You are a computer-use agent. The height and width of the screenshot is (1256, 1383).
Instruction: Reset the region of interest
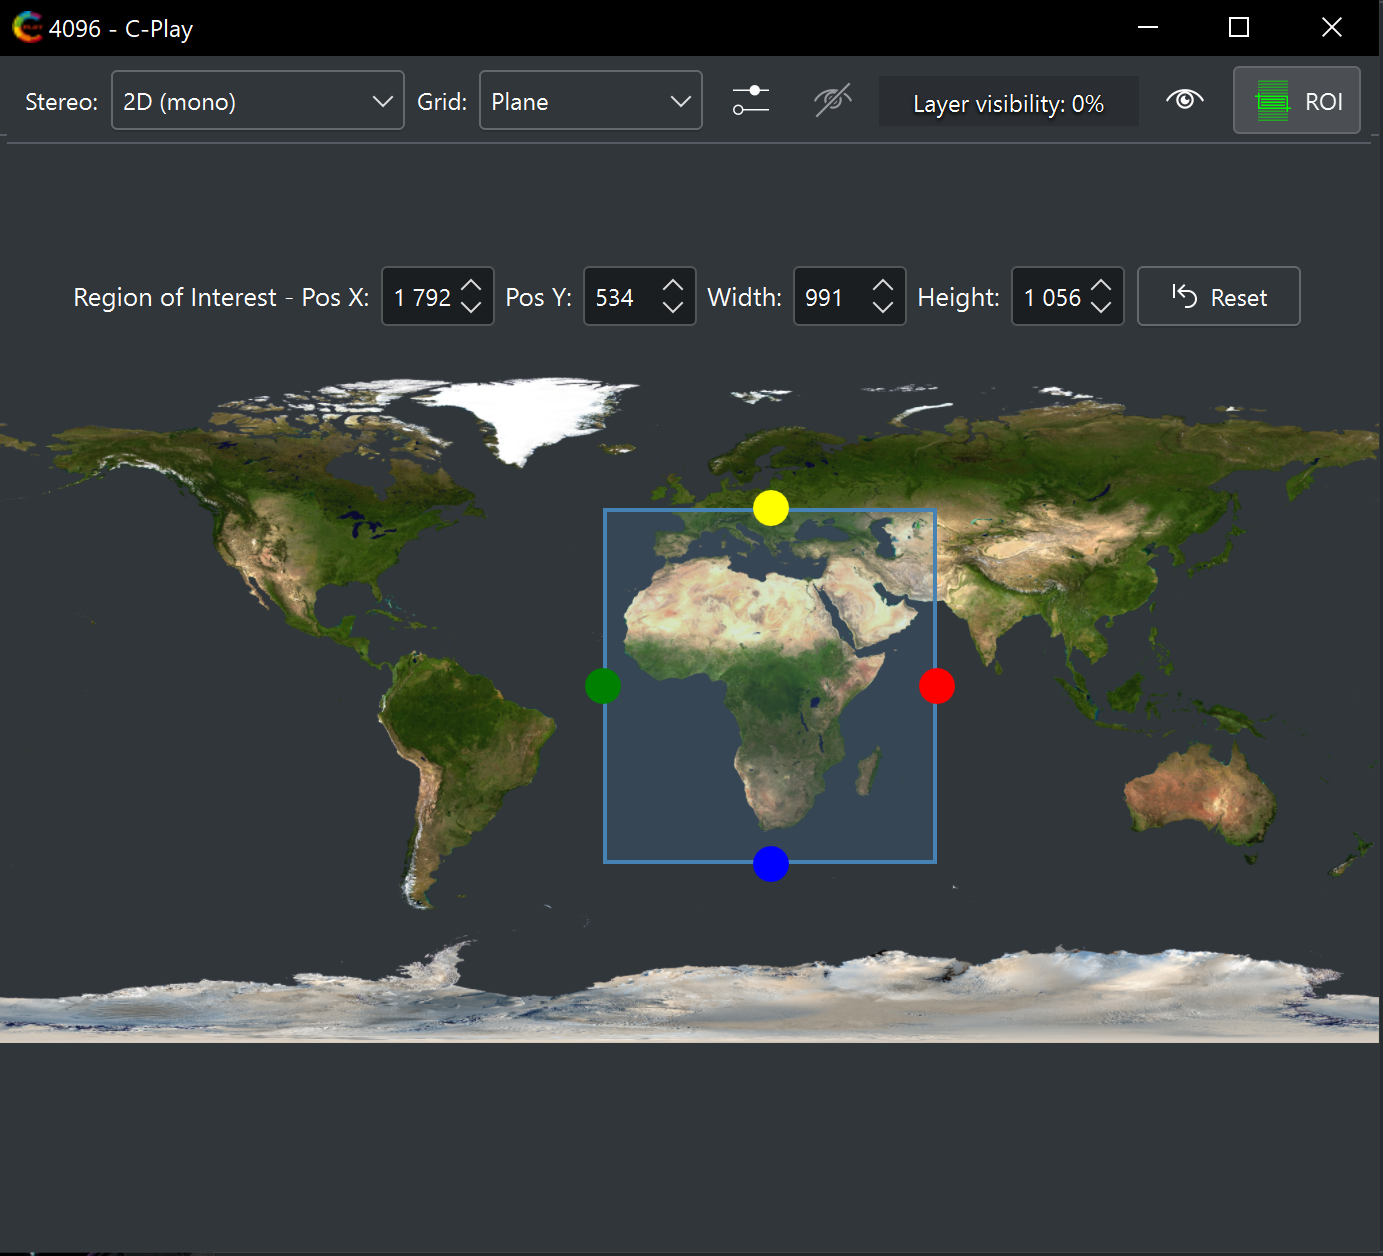[x=1219, y=296]
